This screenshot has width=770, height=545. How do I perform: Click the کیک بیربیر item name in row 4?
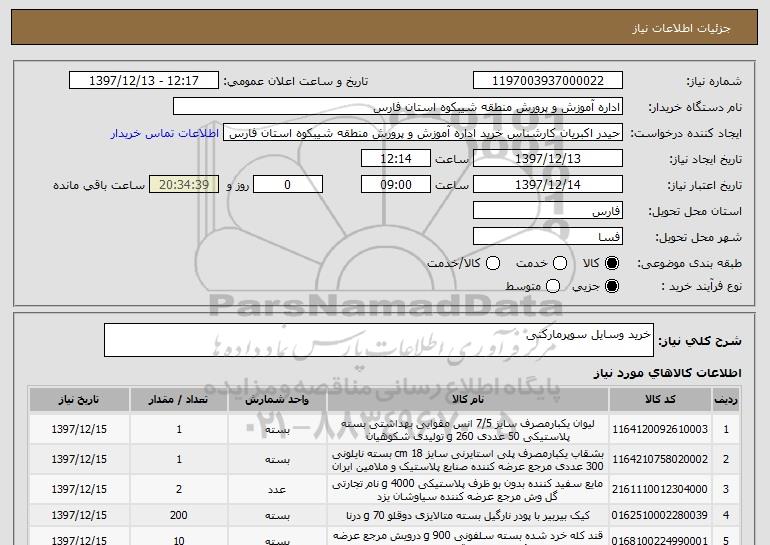tap(468, 516)
